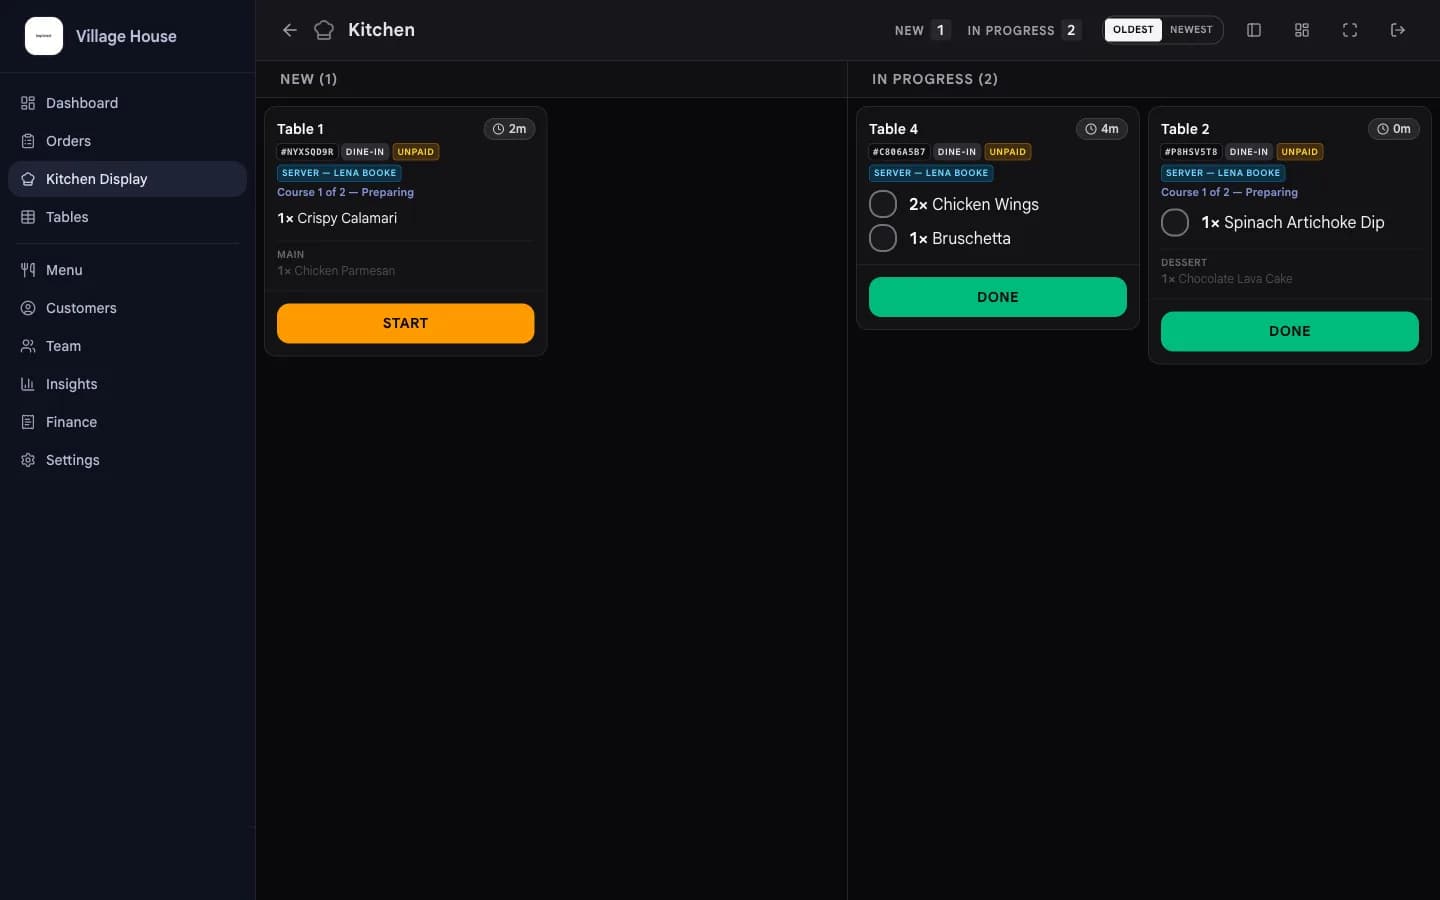Click the Finance receipt icon
The image size is (1440, 900).
click(x=28, y=422)
